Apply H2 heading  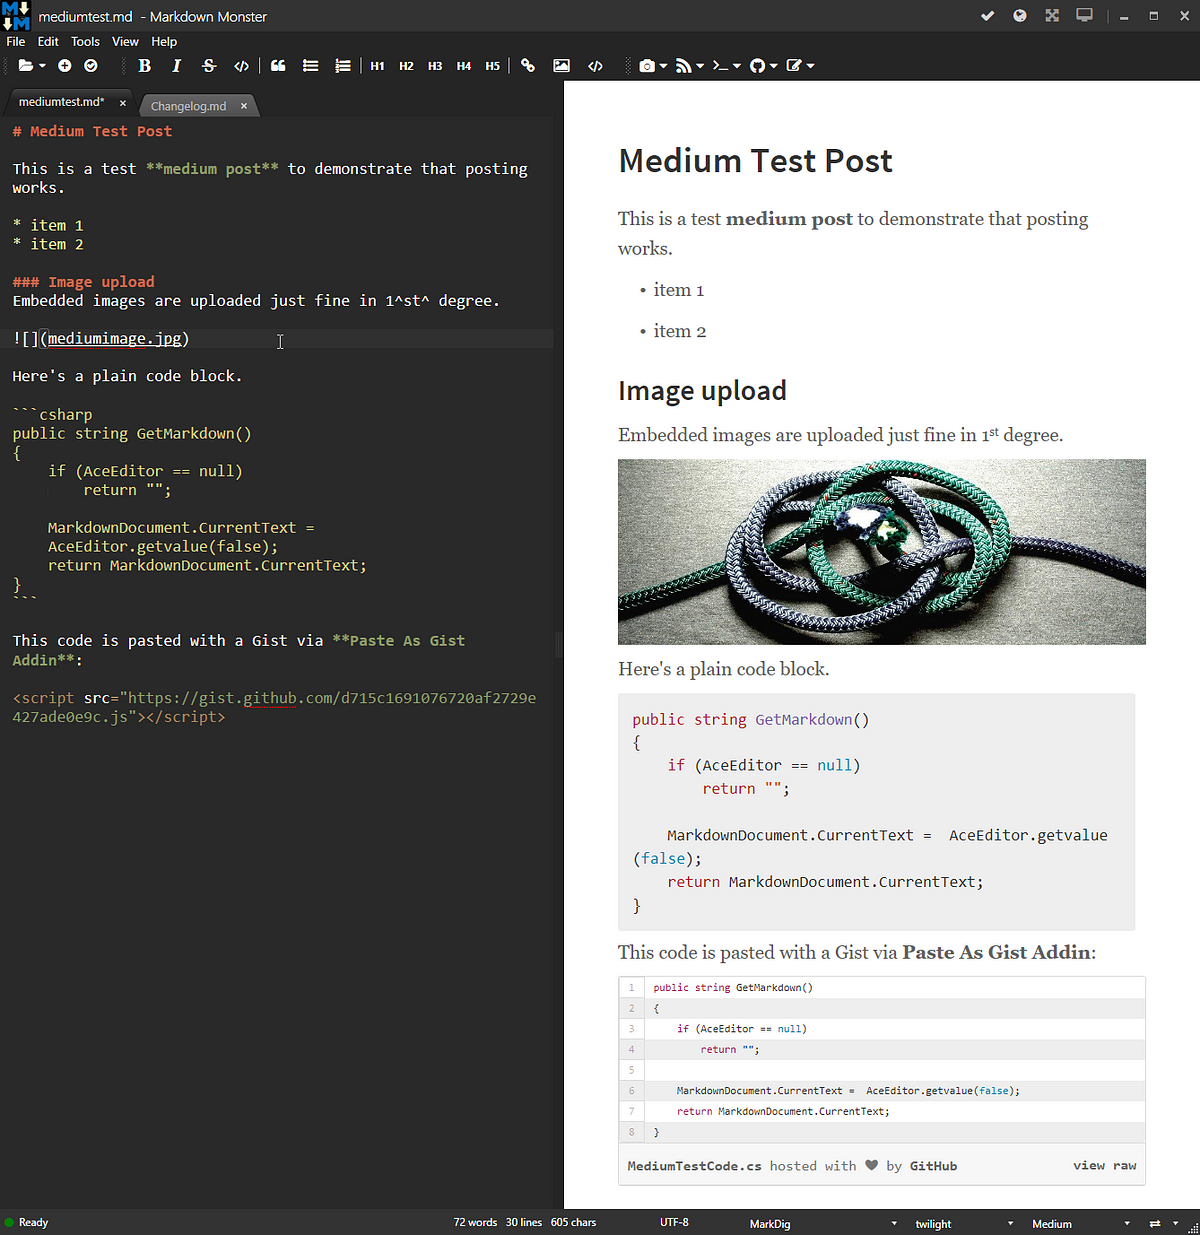tap(406, 66)
